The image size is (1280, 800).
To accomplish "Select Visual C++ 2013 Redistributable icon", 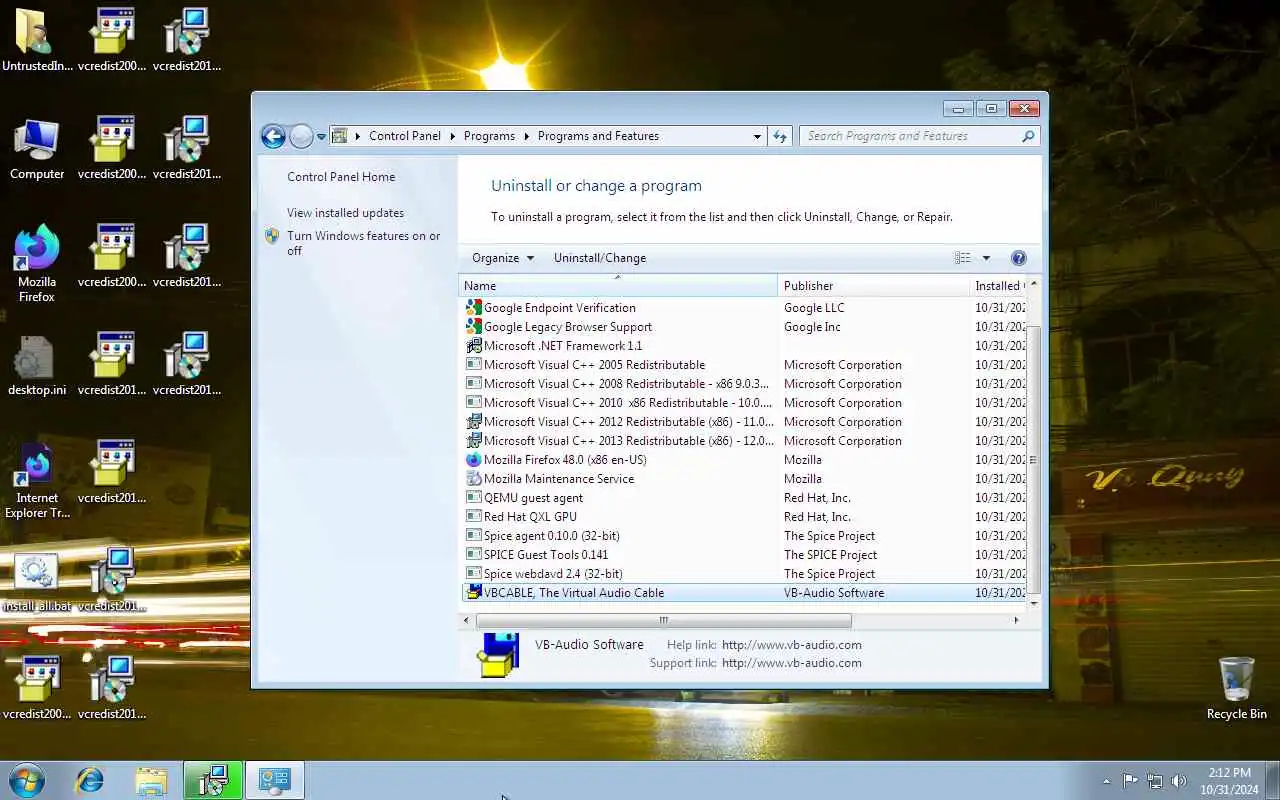I will [474, 441].
